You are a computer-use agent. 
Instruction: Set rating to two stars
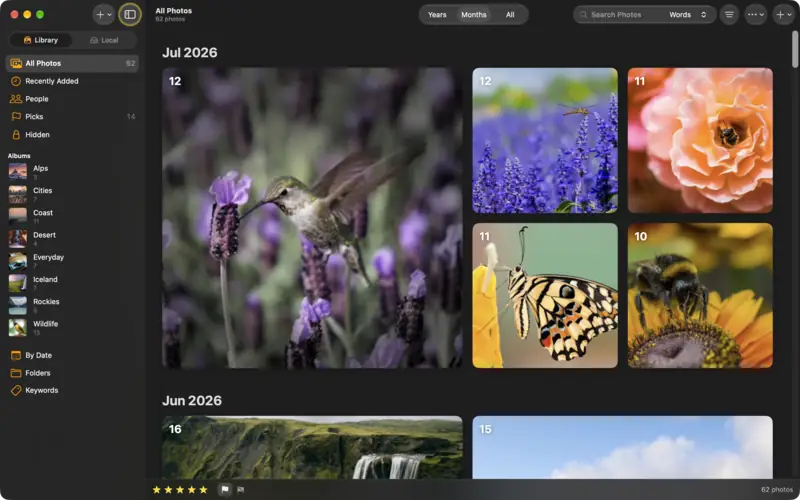click(x=168, y=490)
